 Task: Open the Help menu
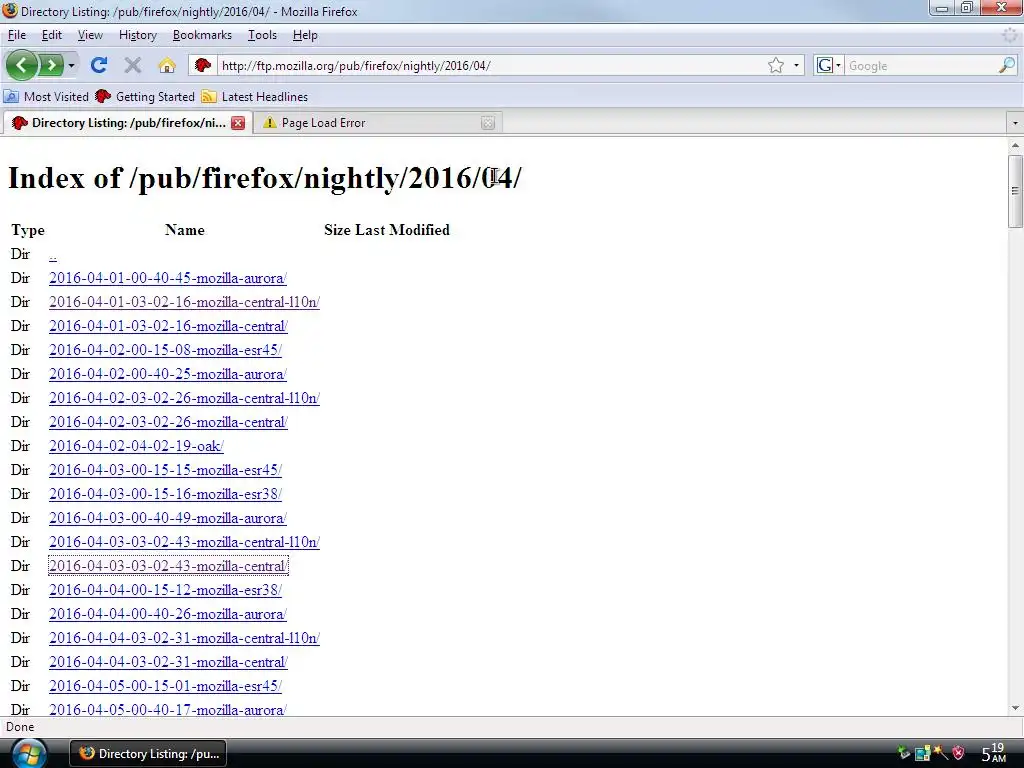click(305, 35)
